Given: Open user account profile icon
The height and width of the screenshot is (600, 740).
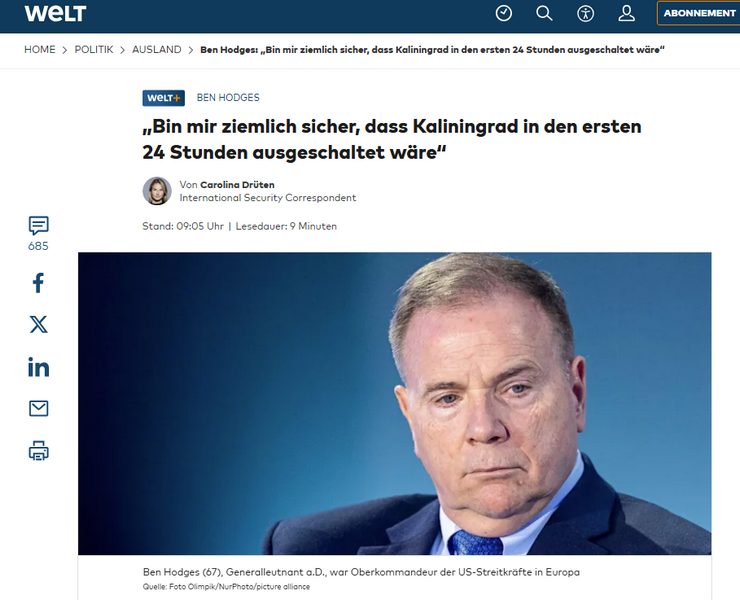Looking at the screenshot, I should pyautogui.click(x=626, y=13).
